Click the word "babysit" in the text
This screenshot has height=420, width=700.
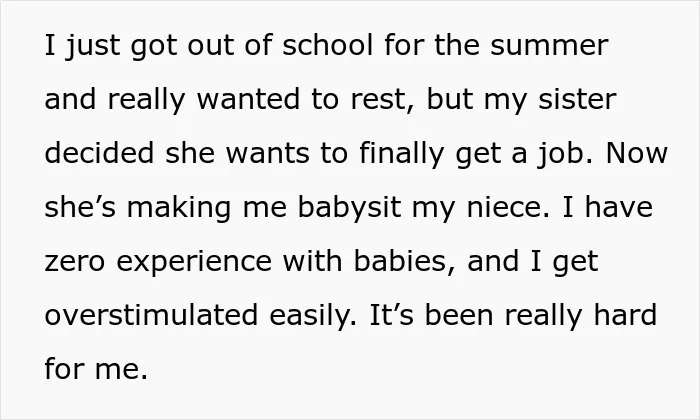(x=349, y=209)
